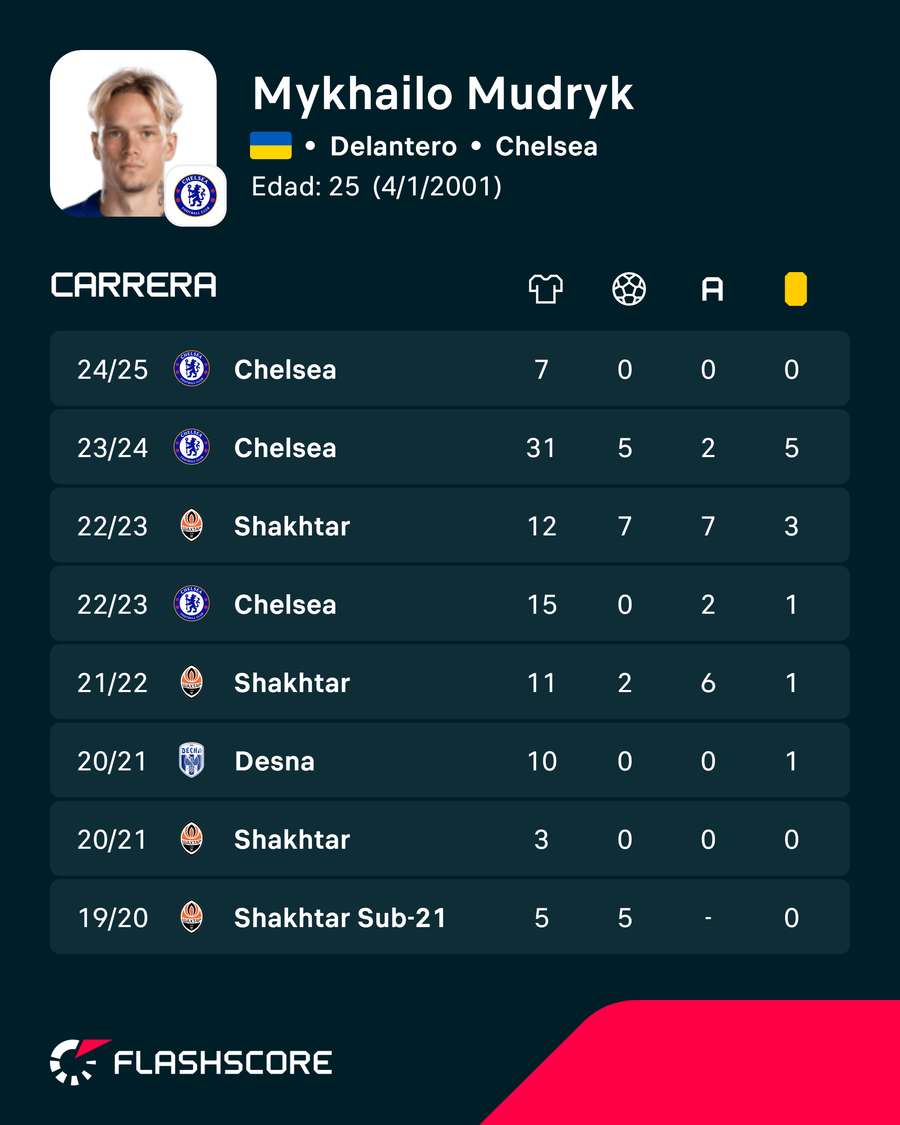The image size is (900, 1125).
Task: Click the Ukraine flag icon
Action: pos(271,146)
